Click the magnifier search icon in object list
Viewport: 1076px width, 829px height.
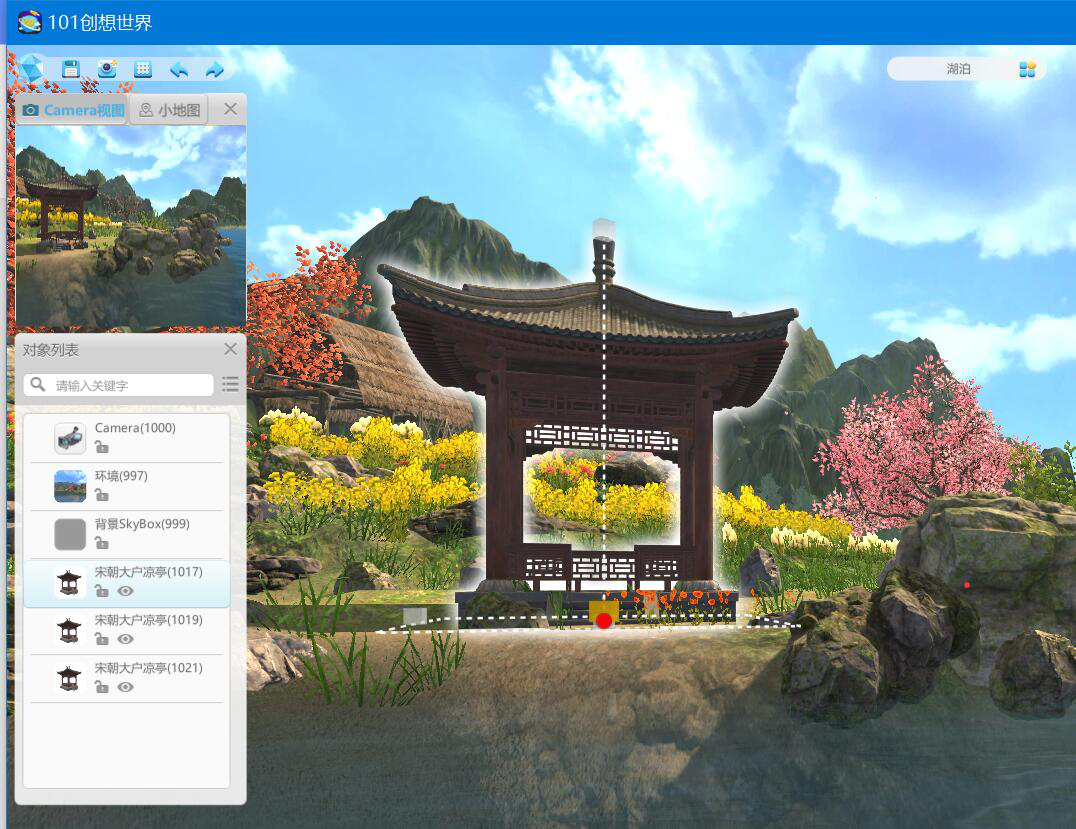pyautogui.click(x=38, y=384)
